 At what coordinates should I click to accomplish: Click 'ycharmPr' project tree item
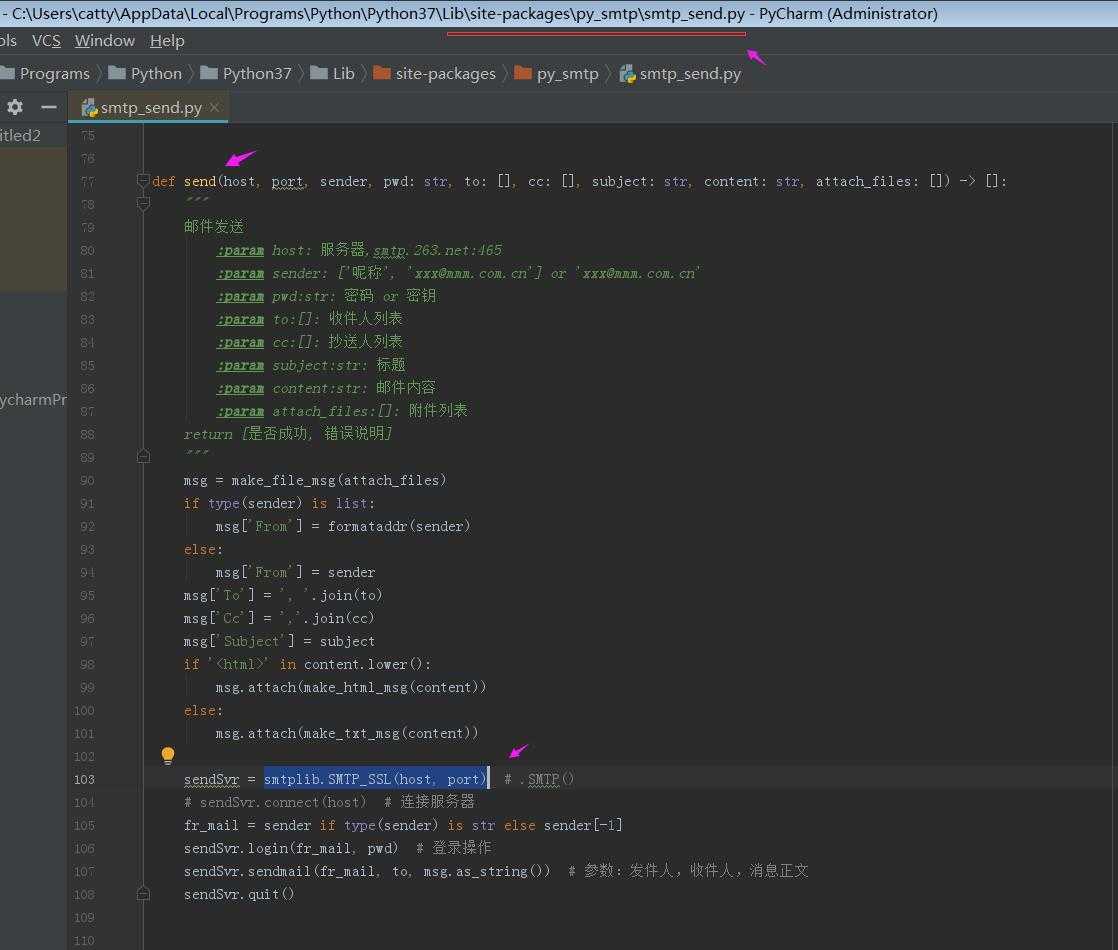[x=34, y=400]
